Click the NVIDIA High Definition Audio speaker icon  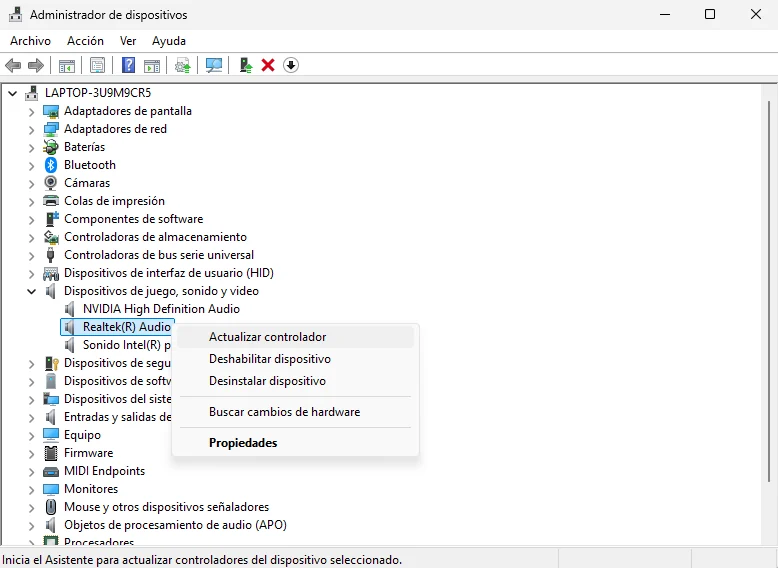[70, 309]
